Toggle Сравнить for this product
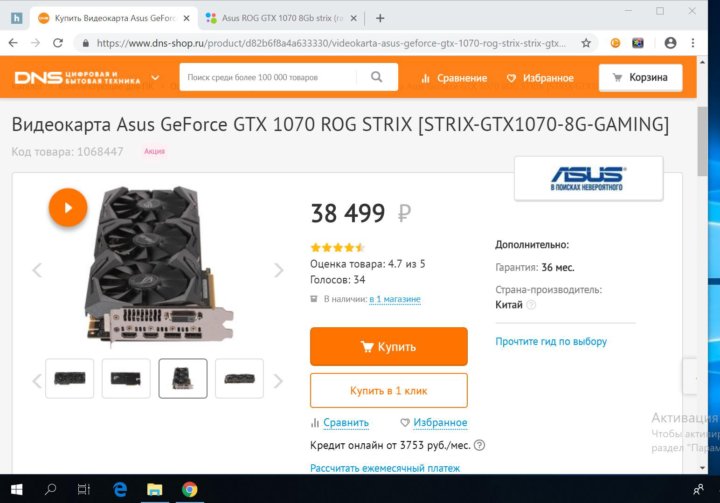 (x=340, y=423)
